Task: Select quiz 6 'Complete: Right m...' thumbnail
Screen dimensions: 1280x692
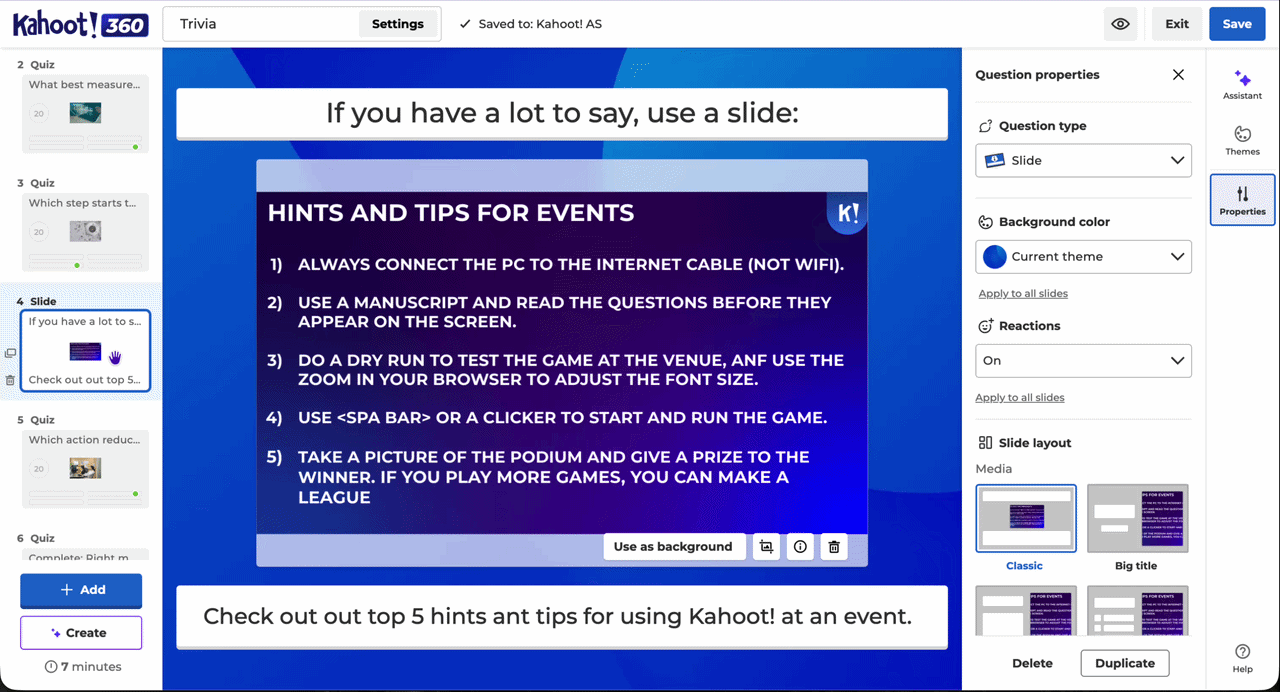Action: click(x=85, y=554)
